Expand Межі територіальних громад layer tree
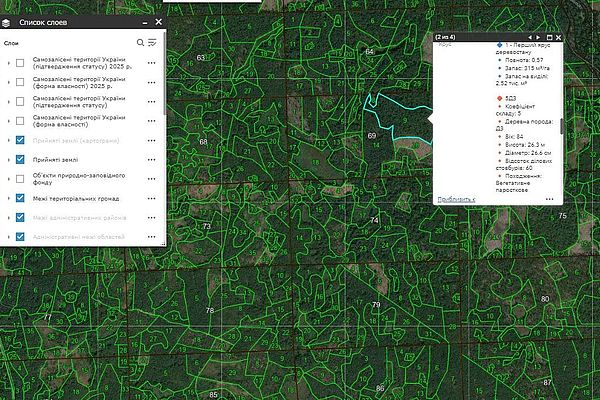The height and width of the screenshot is (400, 600). point(8,199)
